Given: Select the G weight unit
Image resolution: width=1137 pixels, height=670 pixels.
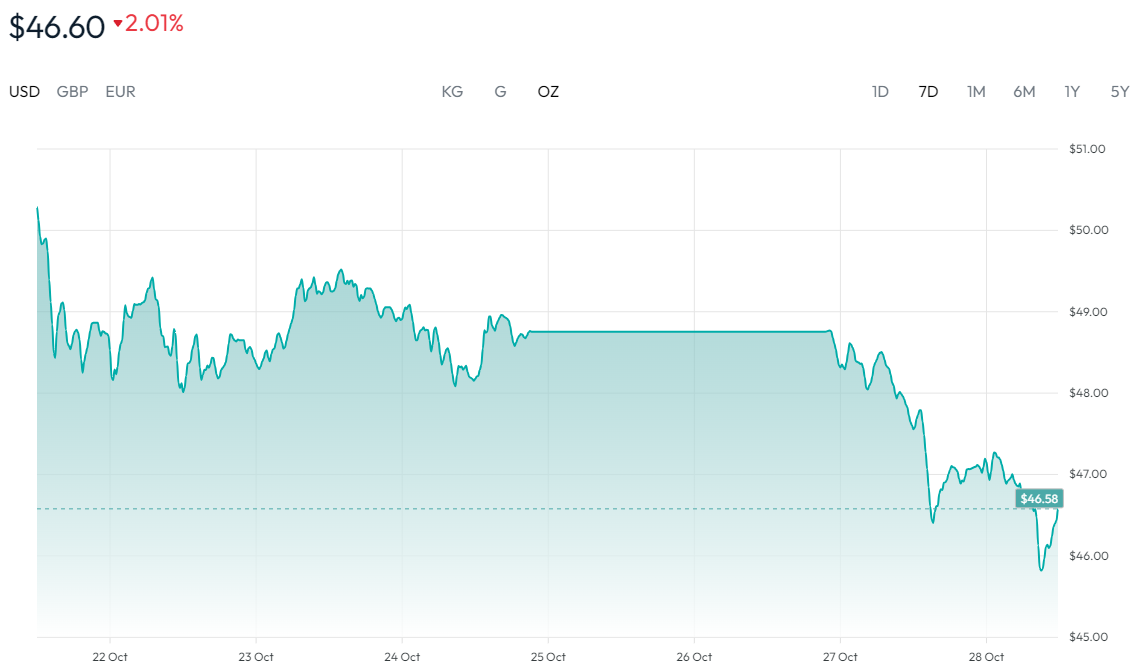Looking at the screenshot, I should [500, 92].
